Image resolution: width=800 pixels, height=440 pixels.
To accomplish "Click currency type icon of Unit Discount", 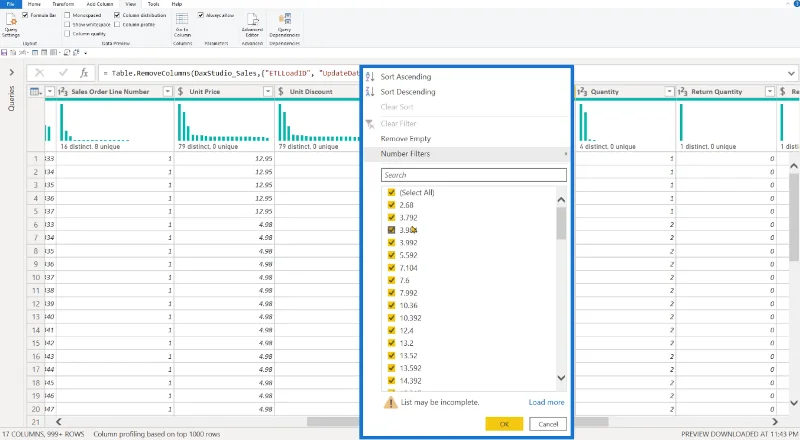I will point(281,92).
